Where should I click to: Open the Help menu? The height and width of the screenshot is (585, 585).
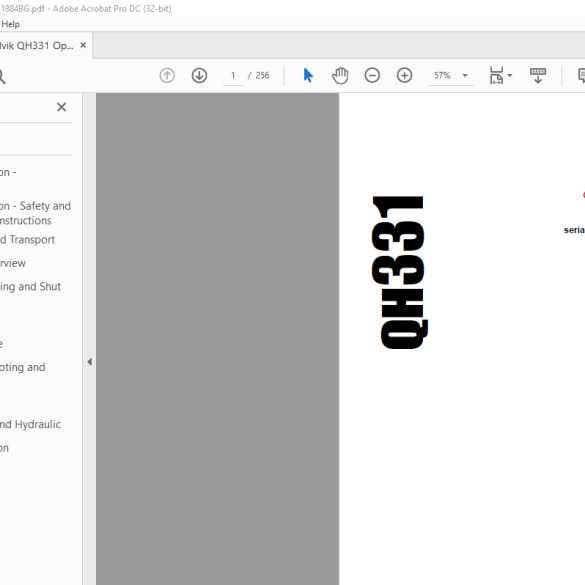(10, 24)
